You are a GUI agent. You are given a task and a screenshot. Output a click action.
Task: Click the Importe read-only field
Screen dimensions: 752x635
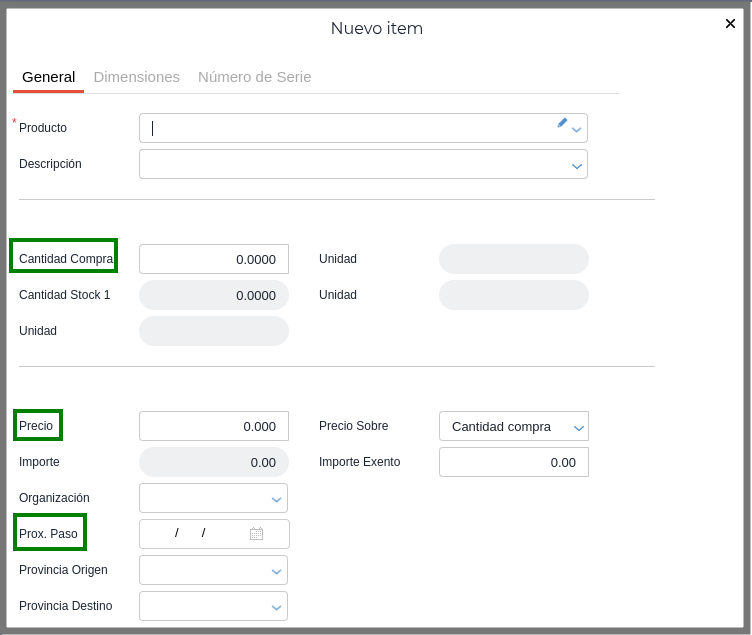click(x=214, y=462)
